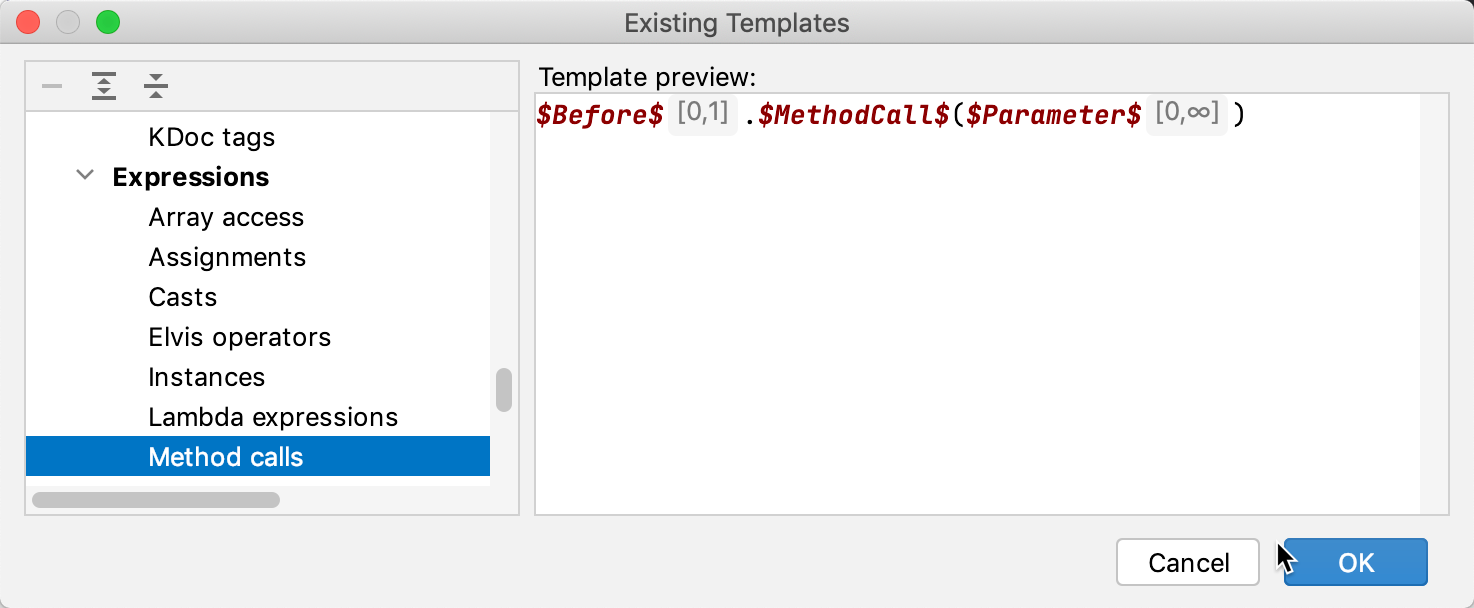Select the Instances template
This screenshot has height=608, width=1474.
207,376
